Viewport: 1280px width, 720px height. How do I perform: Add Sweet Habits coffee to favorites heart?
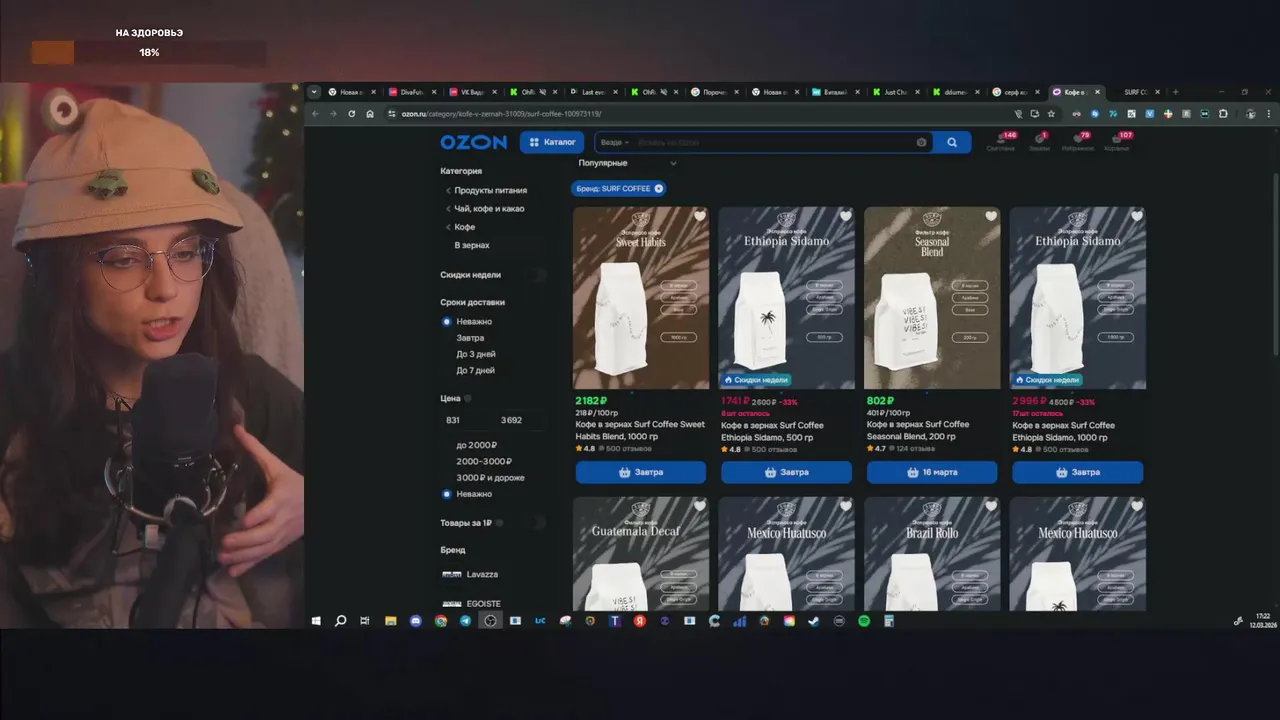tap(699, 216)
